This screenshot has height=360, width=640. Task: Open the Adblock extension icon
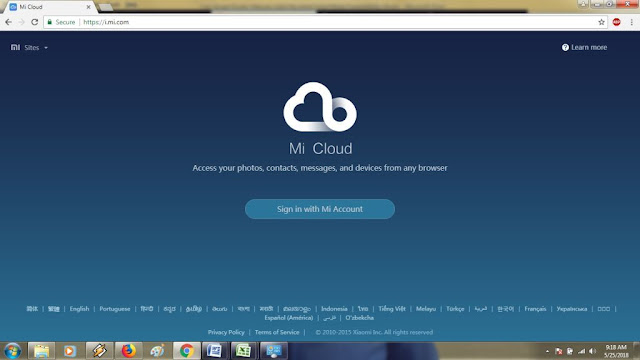(616, 22)
